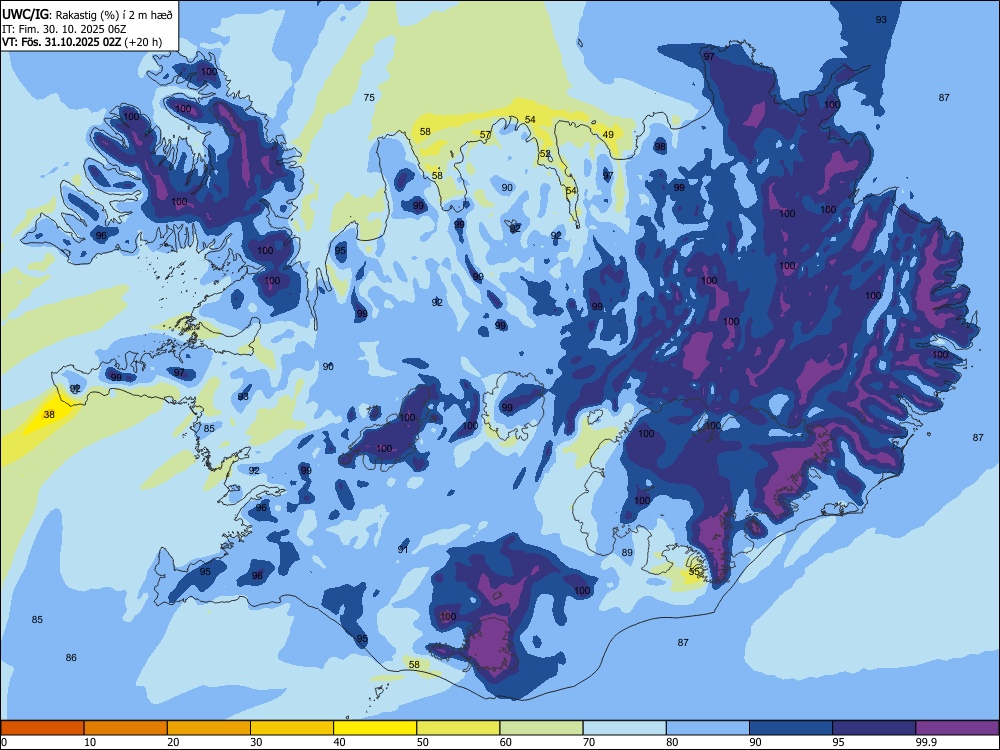Select the purple 99.9+ legend swatch

tap(957, 728)
